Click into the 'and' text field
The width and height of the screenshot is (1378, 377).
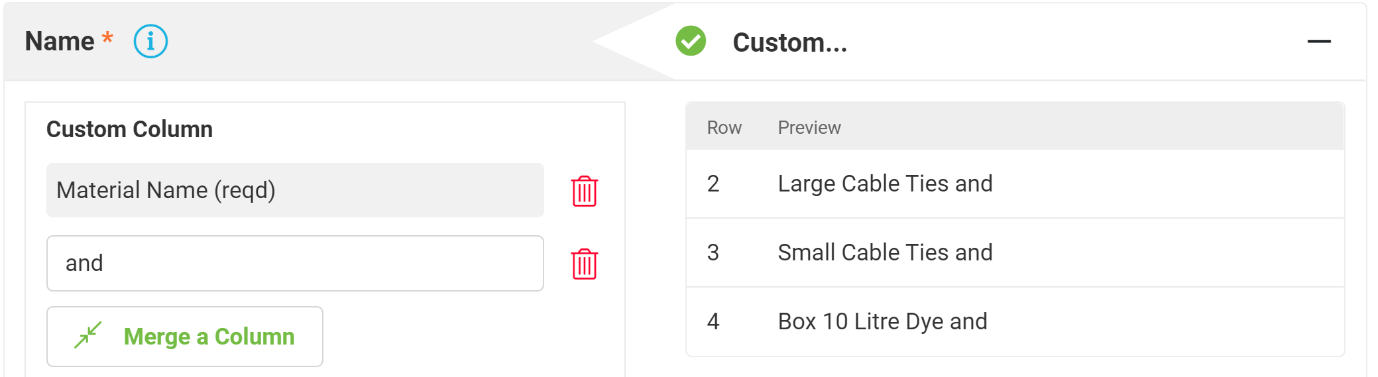pyautogui.click(x=295, y=263)
